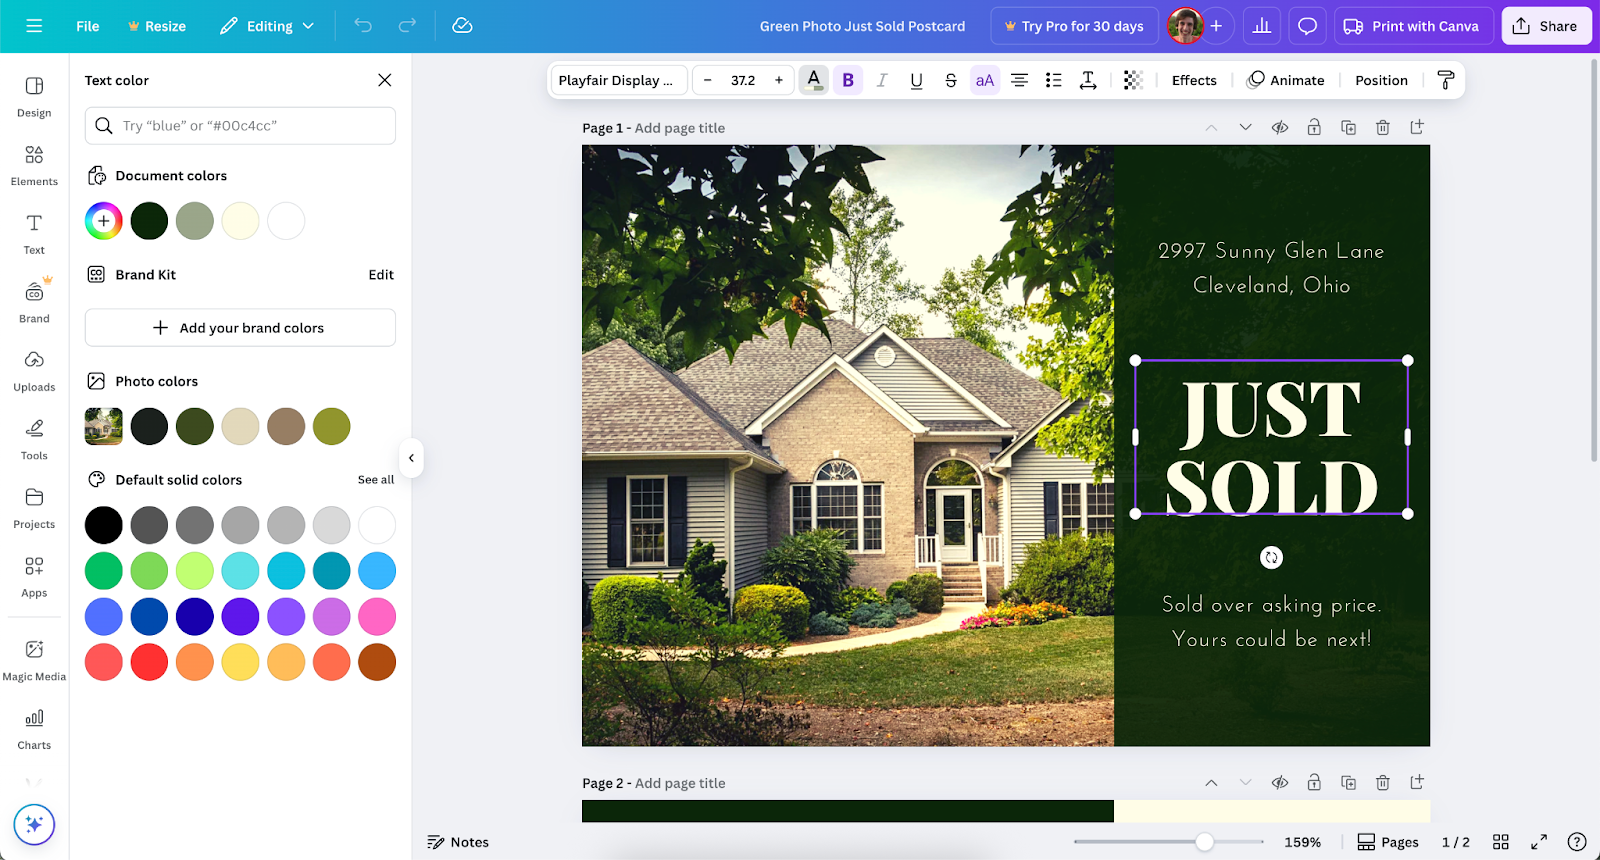Duplicate Page 1 icon
This screenshot has height=860, width=1600.
pos(1348,128)
